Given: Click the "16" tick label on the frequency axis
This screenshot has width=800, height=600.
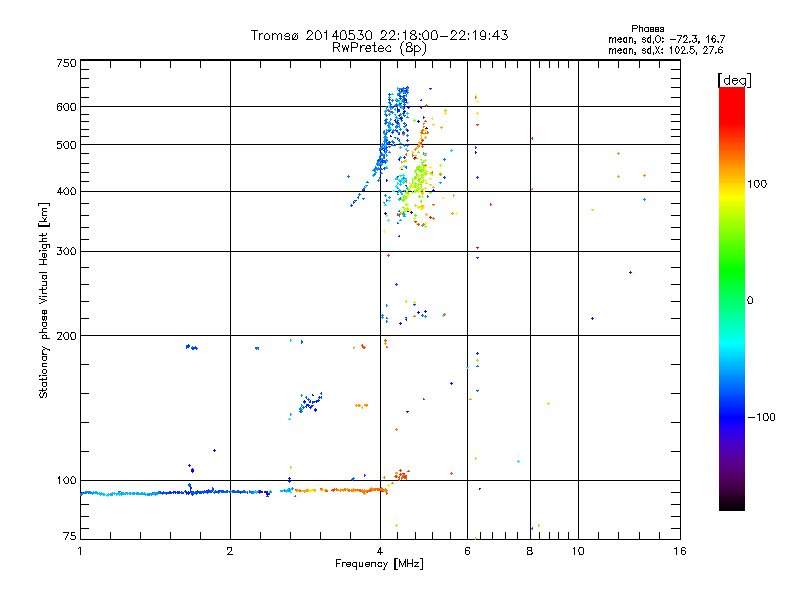Looking at the screenshot, I should click(680, 551).
